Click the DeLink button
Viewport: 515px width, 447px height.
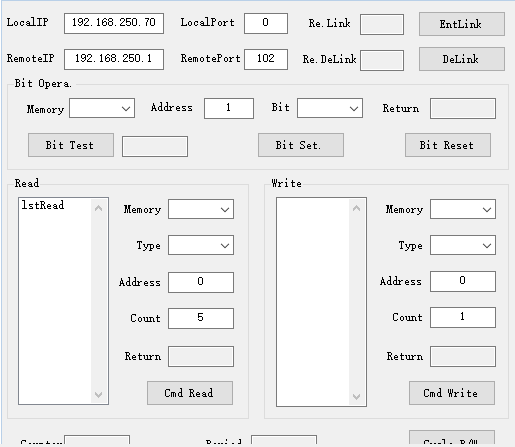462,59
